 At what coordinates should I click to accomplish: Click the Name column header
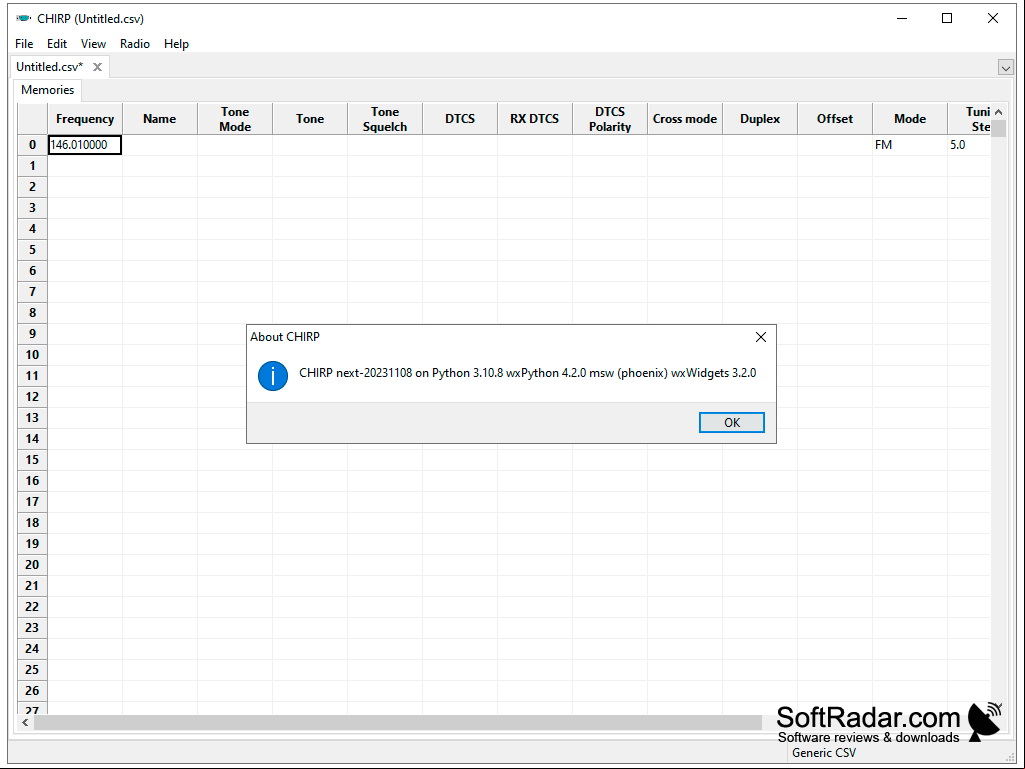tap(160, 119)
